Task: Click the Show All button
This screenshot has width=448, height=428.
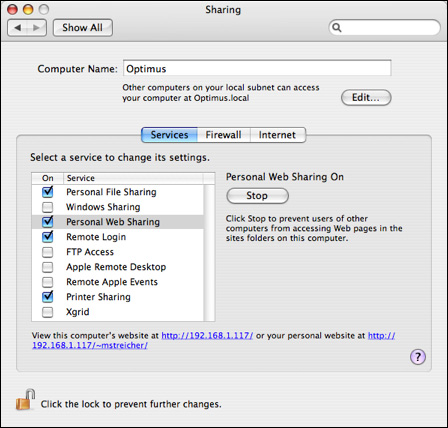Action: click(x=83, y=28)
